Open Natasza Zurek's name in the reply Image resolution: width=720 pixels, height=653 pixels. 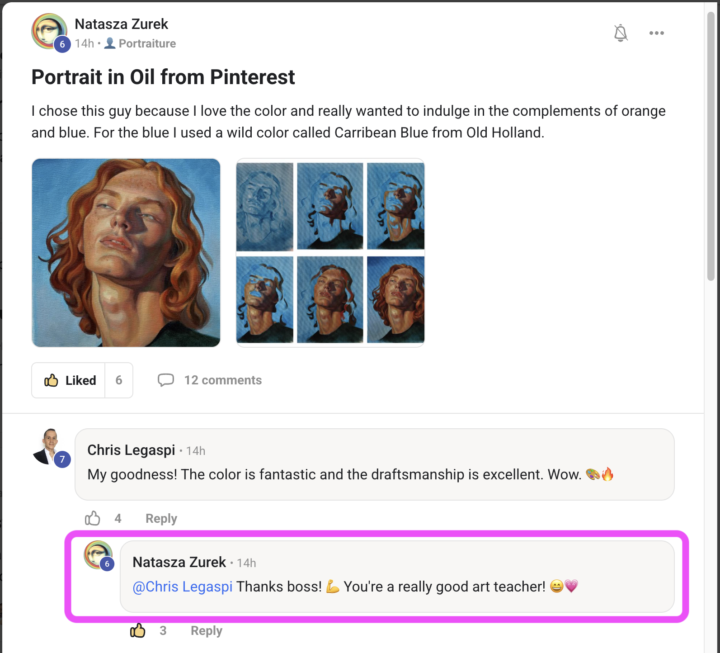[x=179, y=562]
